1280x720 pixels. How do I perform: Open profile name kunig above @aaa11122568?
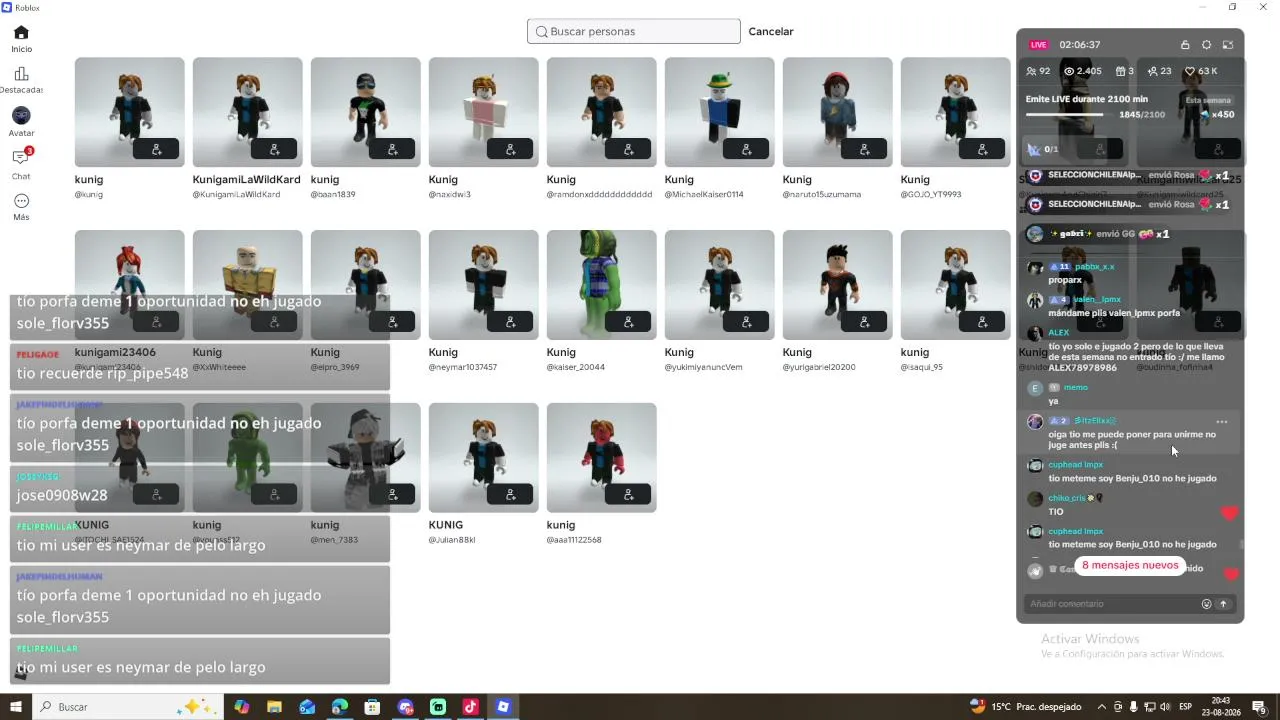(x=561, y=525)
